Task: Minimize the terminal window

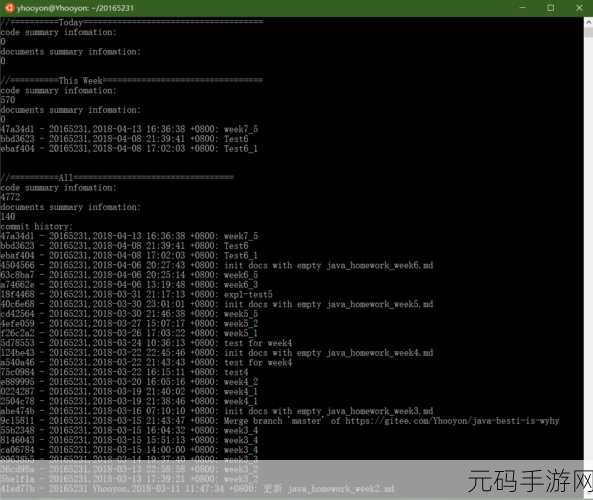Action: coord(523,8)
